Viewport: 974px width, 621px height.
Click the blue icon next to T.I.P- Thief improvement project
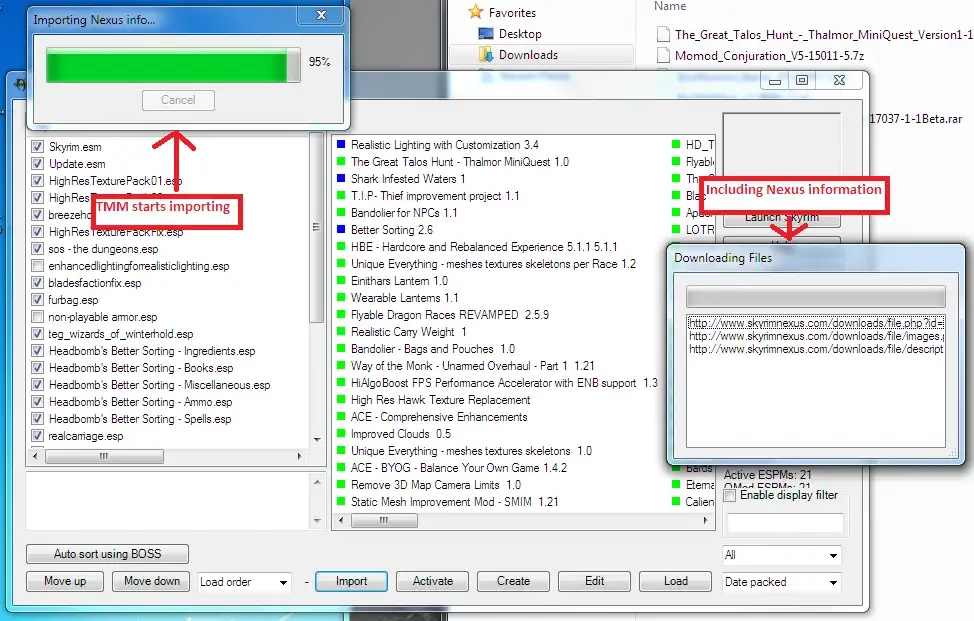pos(341,195)
